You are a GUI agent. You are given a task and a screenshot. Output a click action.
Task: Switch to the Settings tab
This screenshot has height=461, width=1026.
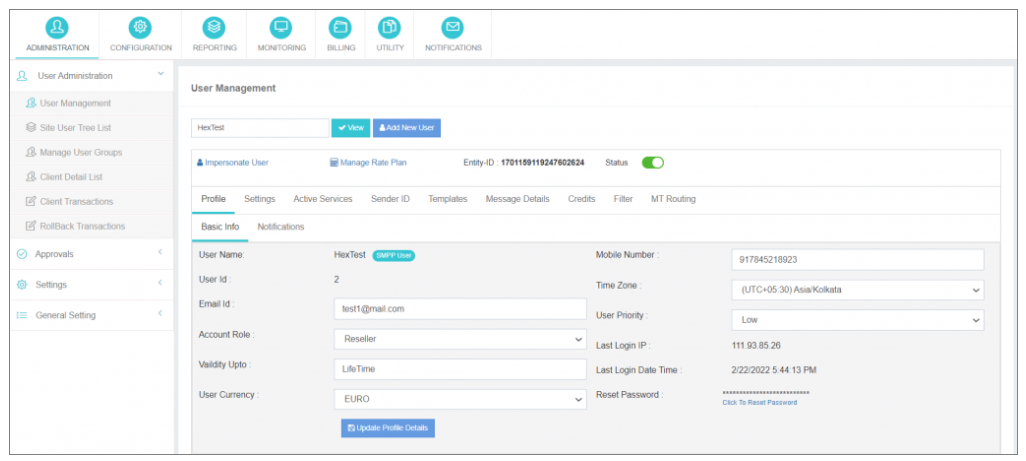(260, 199)
